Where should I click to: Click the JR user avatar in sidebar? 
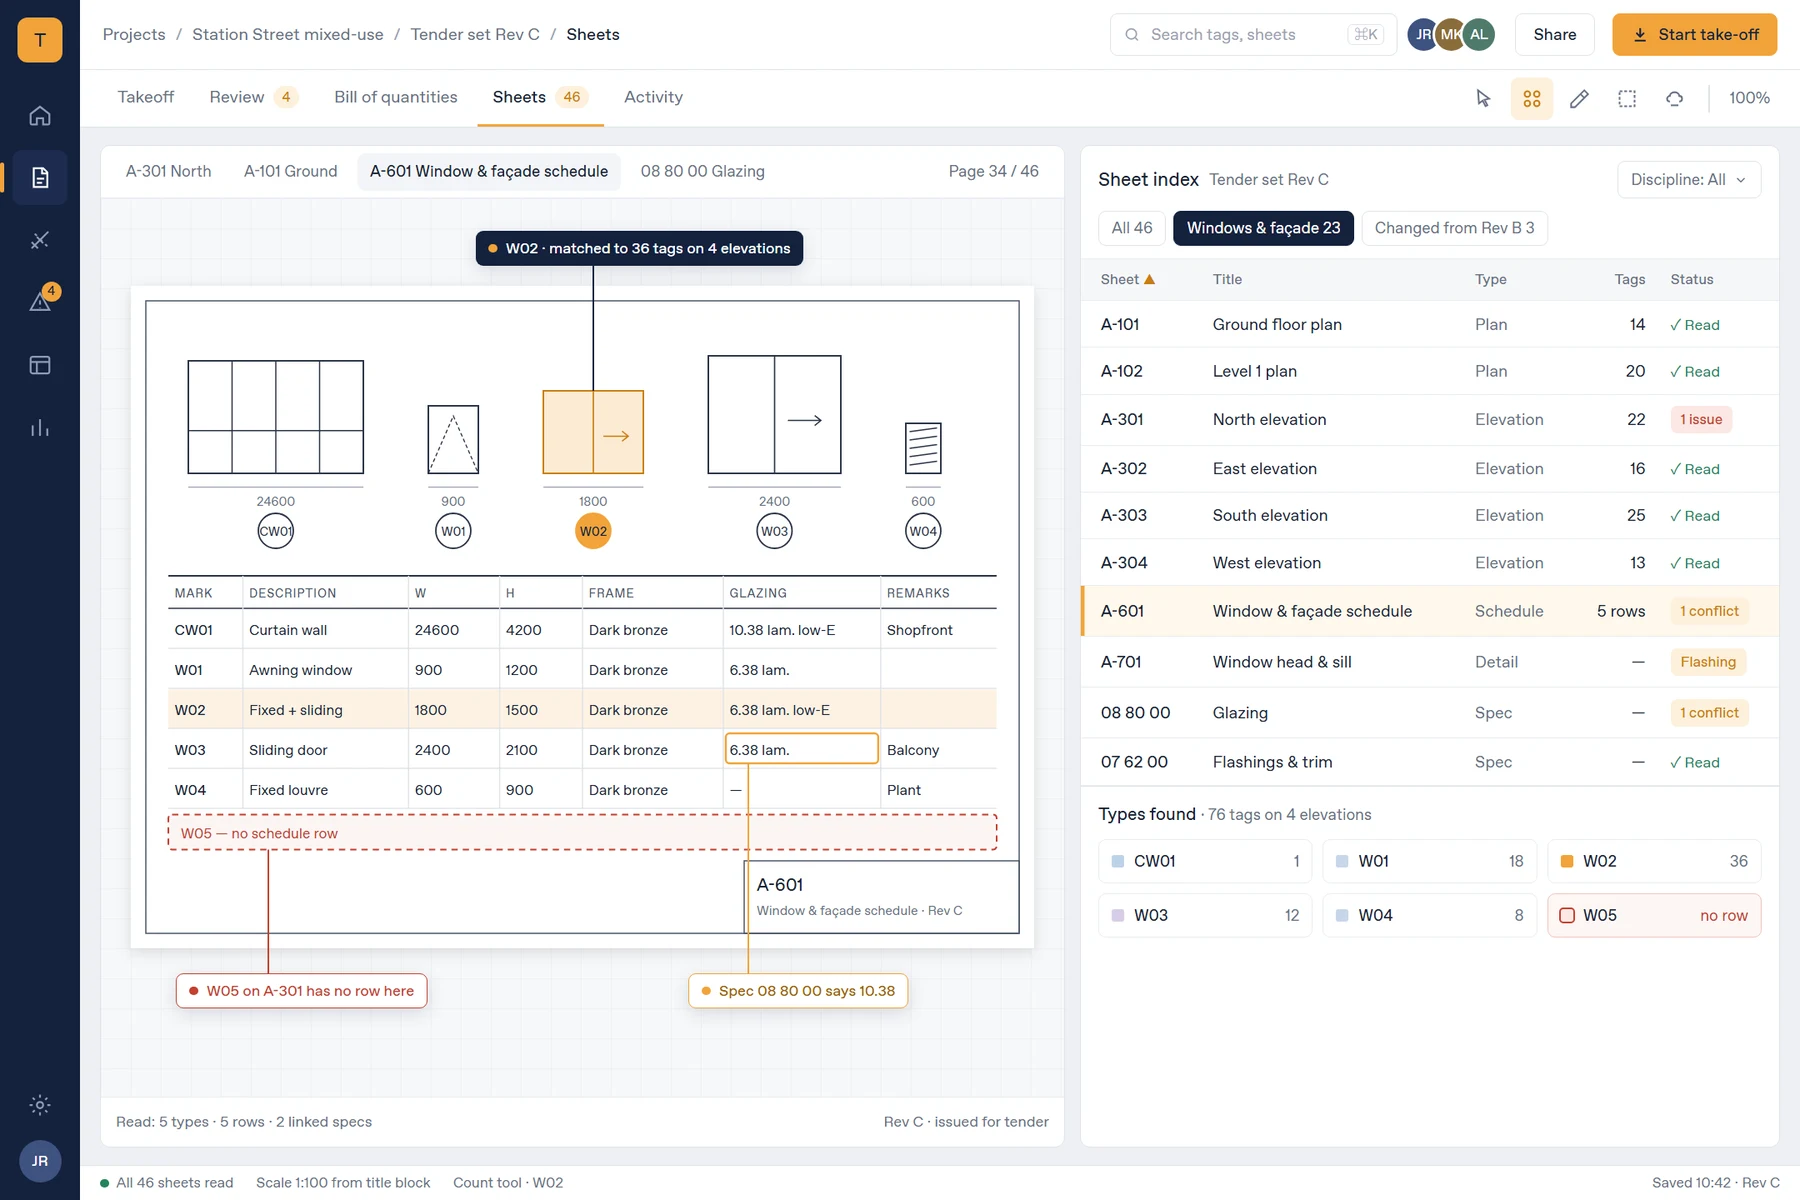pyautogui.click(x=40, y=1161)
